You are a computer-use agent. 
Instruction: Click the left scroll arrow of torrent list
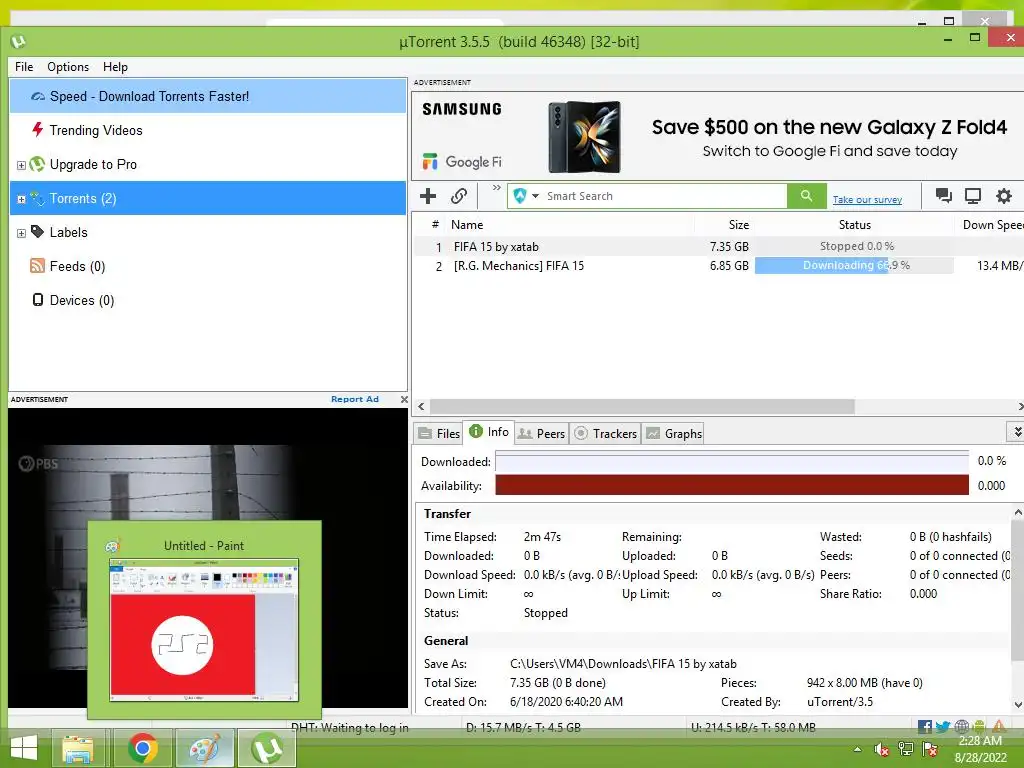click(421, 406)
